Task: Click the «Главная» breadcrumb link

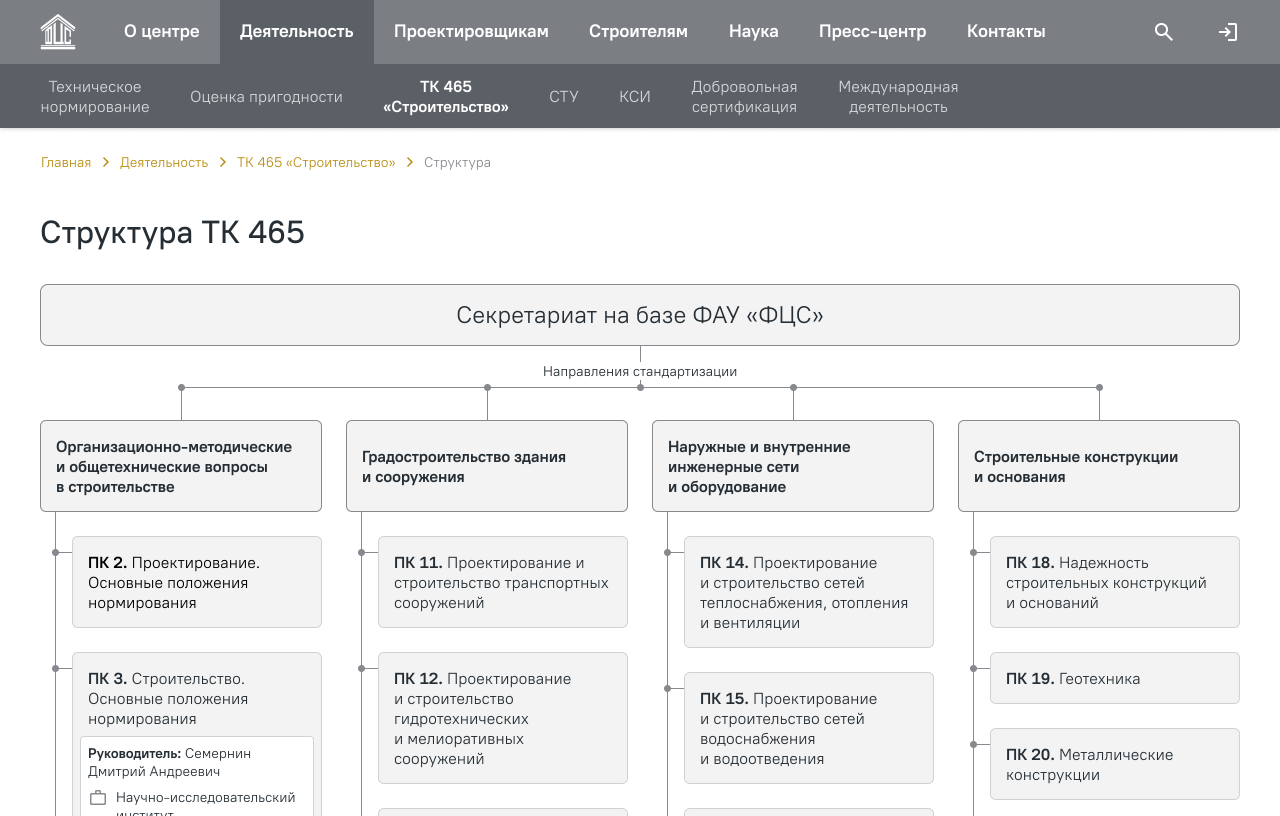Action: point(66,162)
